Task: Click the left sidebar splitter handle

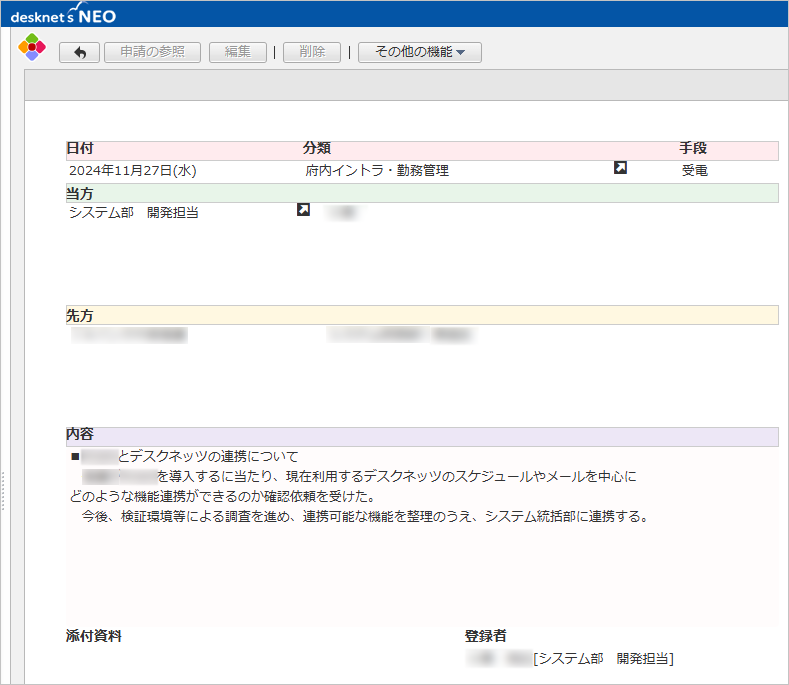Action: click(4, 490)
